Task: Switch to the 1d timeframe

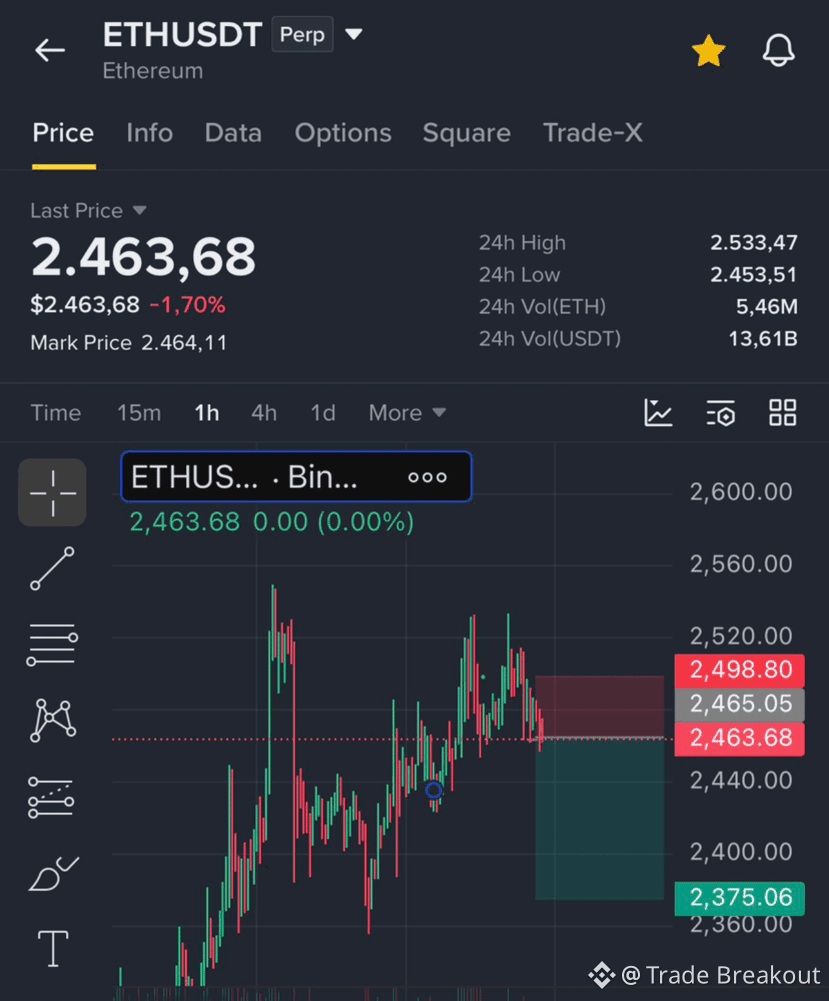Action: pyautogui.click(x=322, y=413)
